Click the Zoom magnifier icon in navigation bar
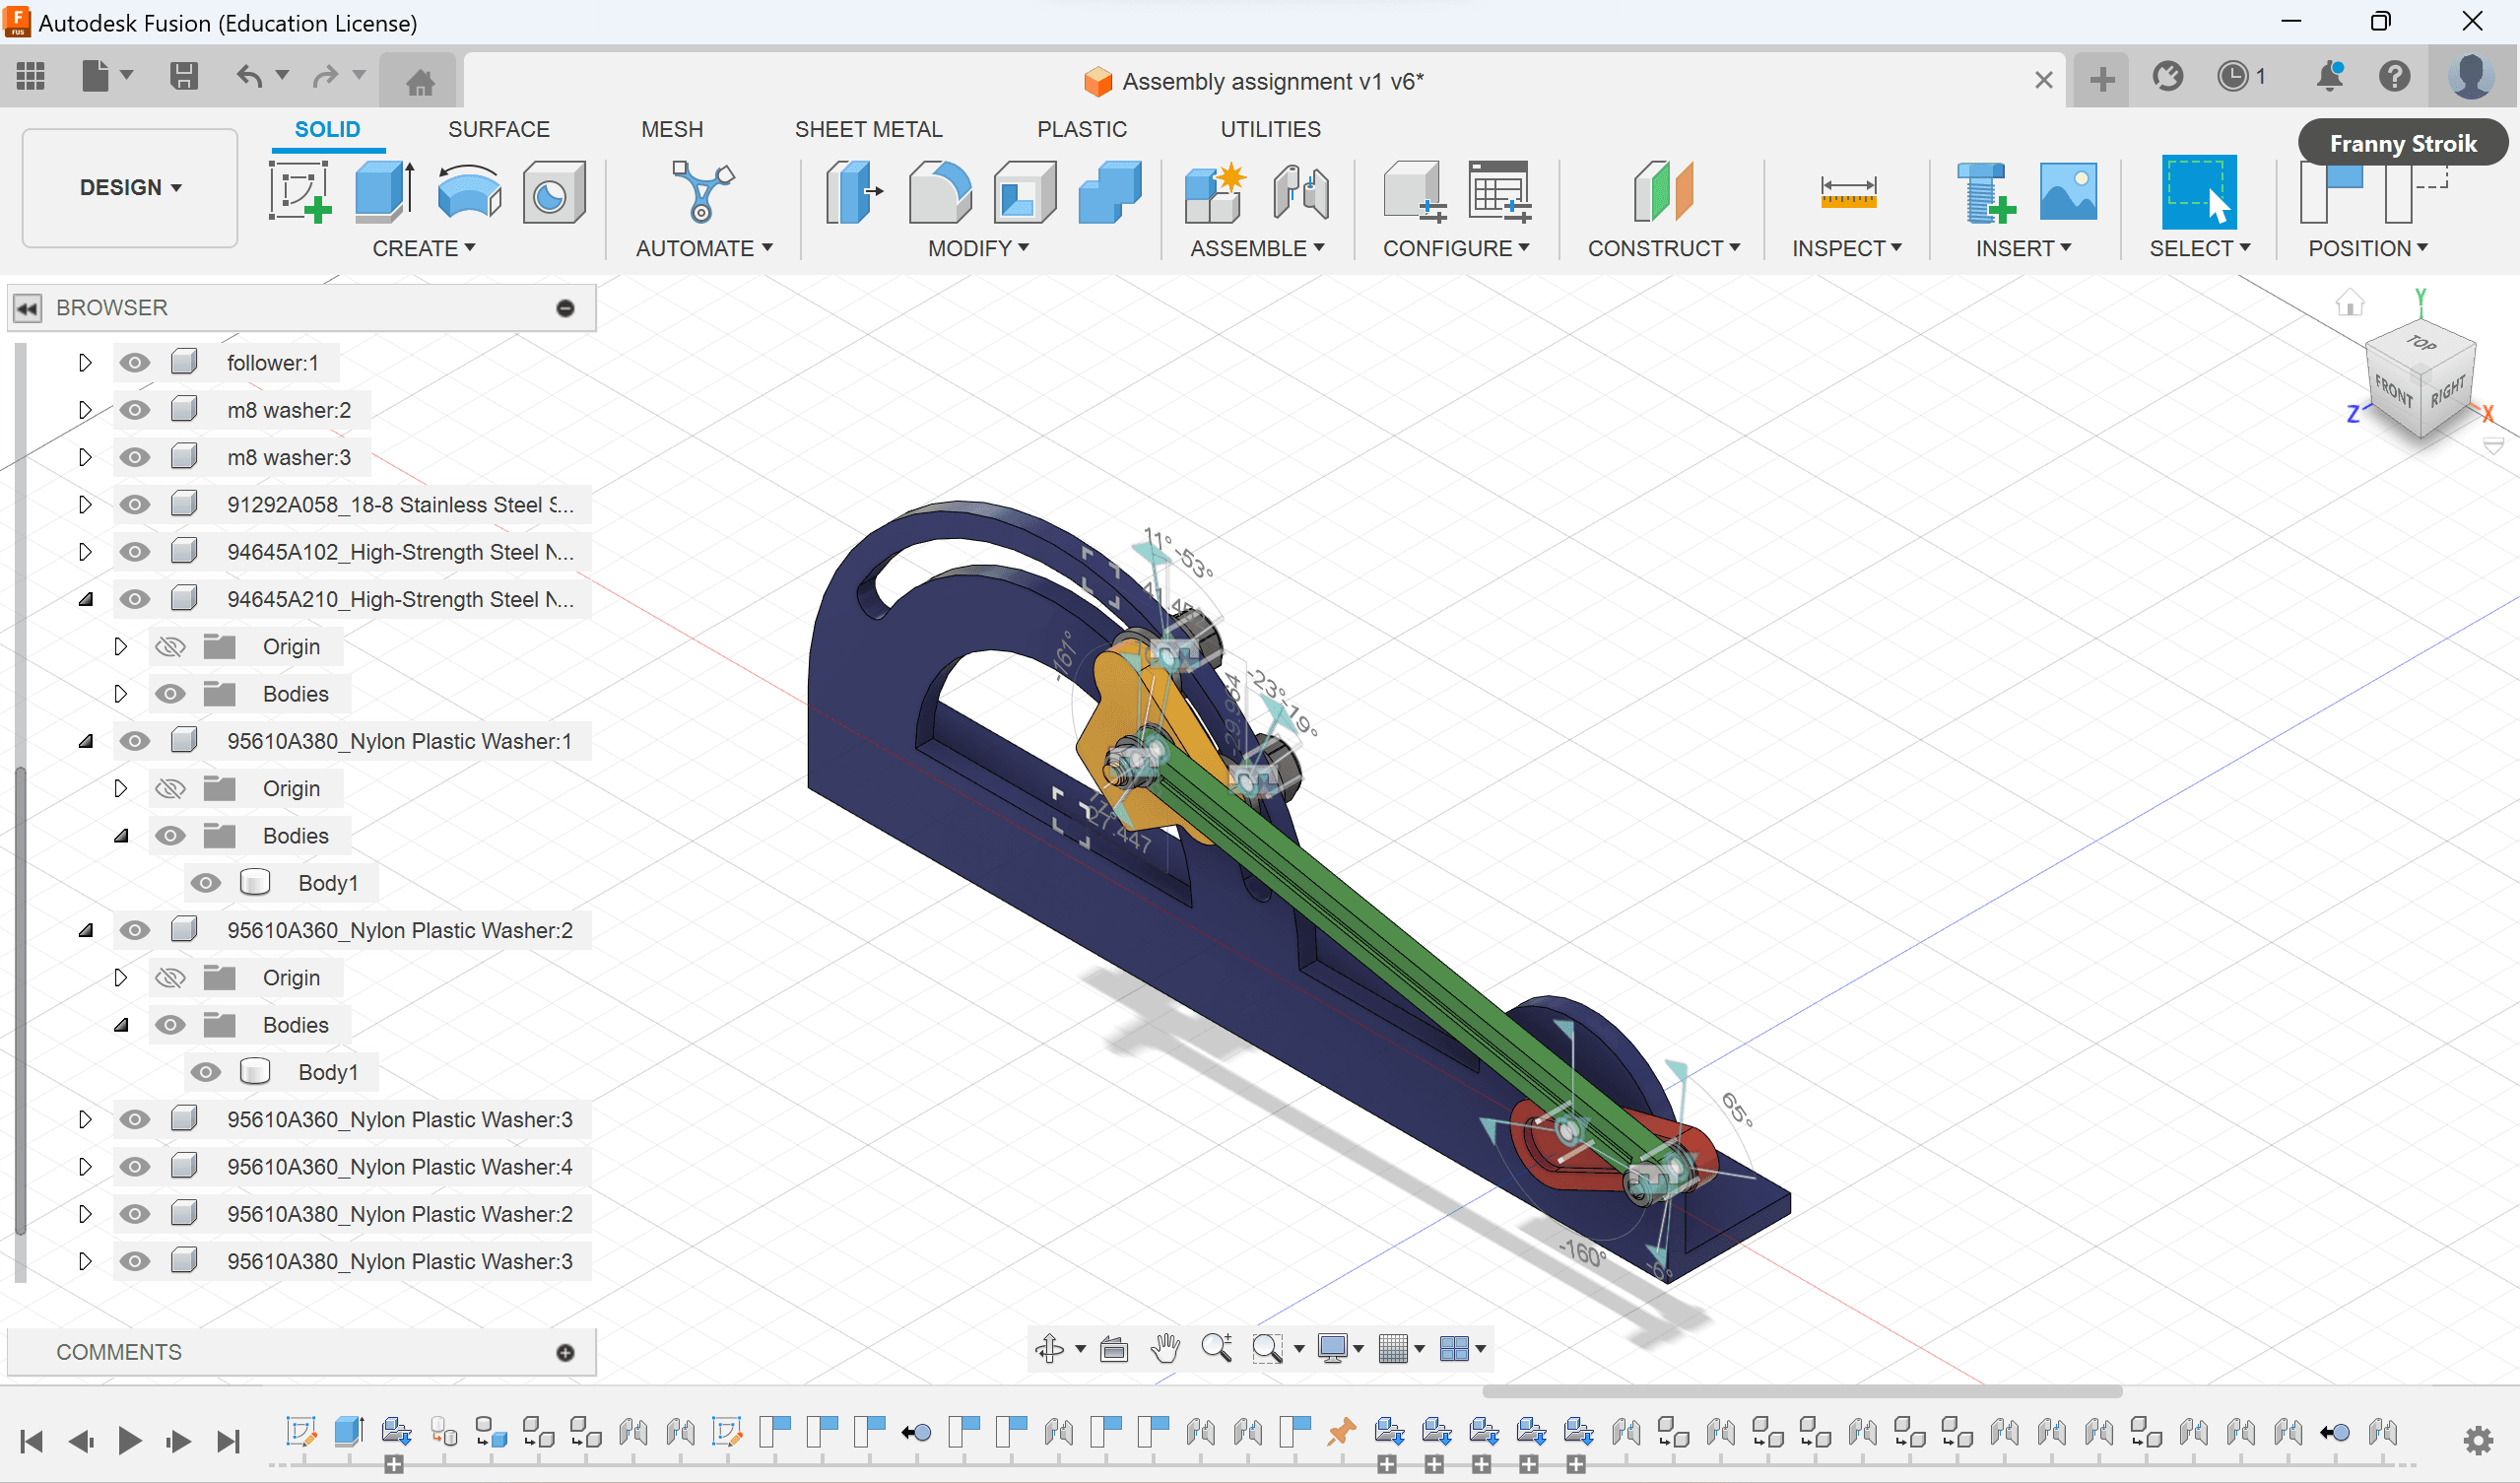2520x1483 pixels. (1217, 1348)
